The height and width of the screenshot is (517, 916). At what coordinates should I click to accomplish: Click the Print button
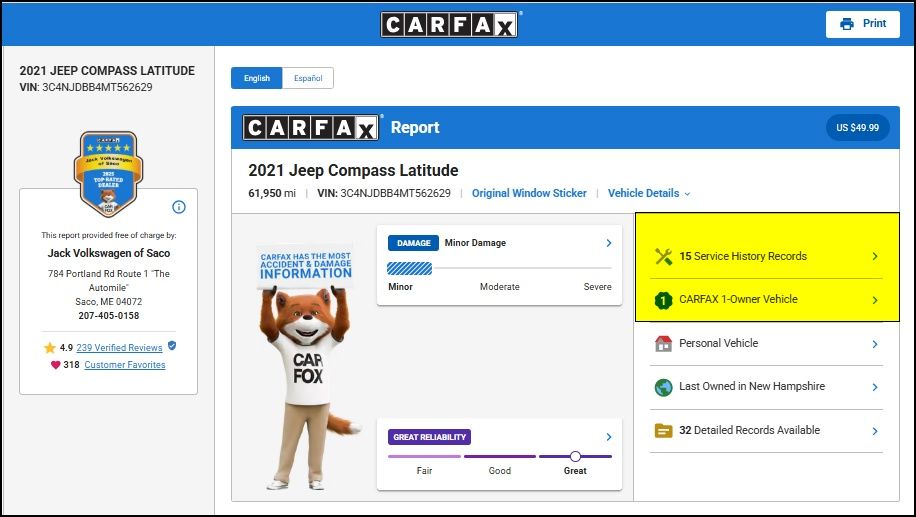pyautogui.click(x=862, y=24)
